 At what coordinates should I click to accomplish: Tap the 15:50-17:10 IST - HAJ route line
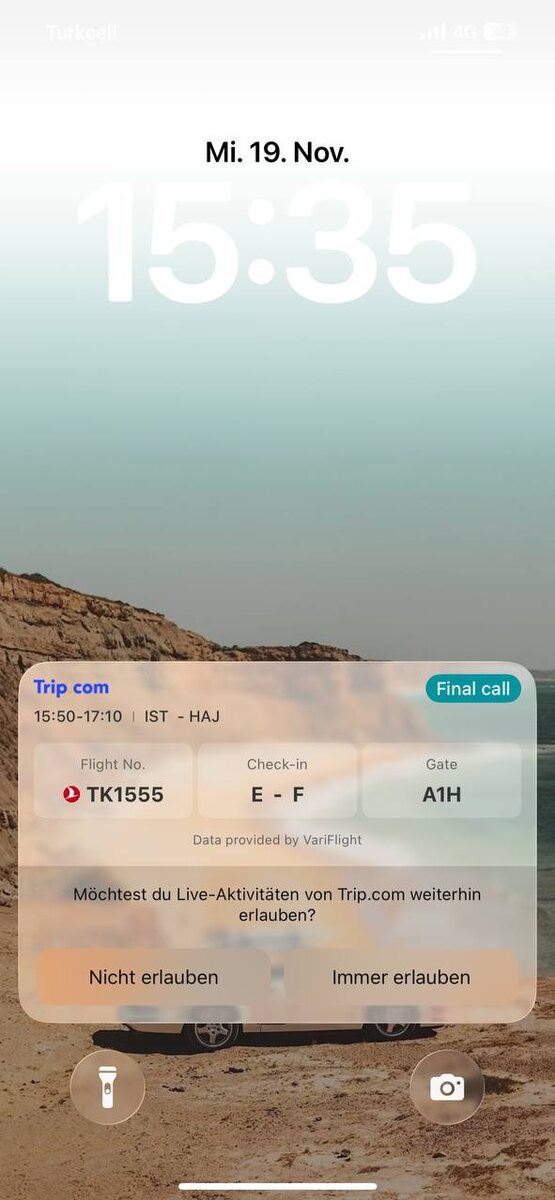coord(127,716)
